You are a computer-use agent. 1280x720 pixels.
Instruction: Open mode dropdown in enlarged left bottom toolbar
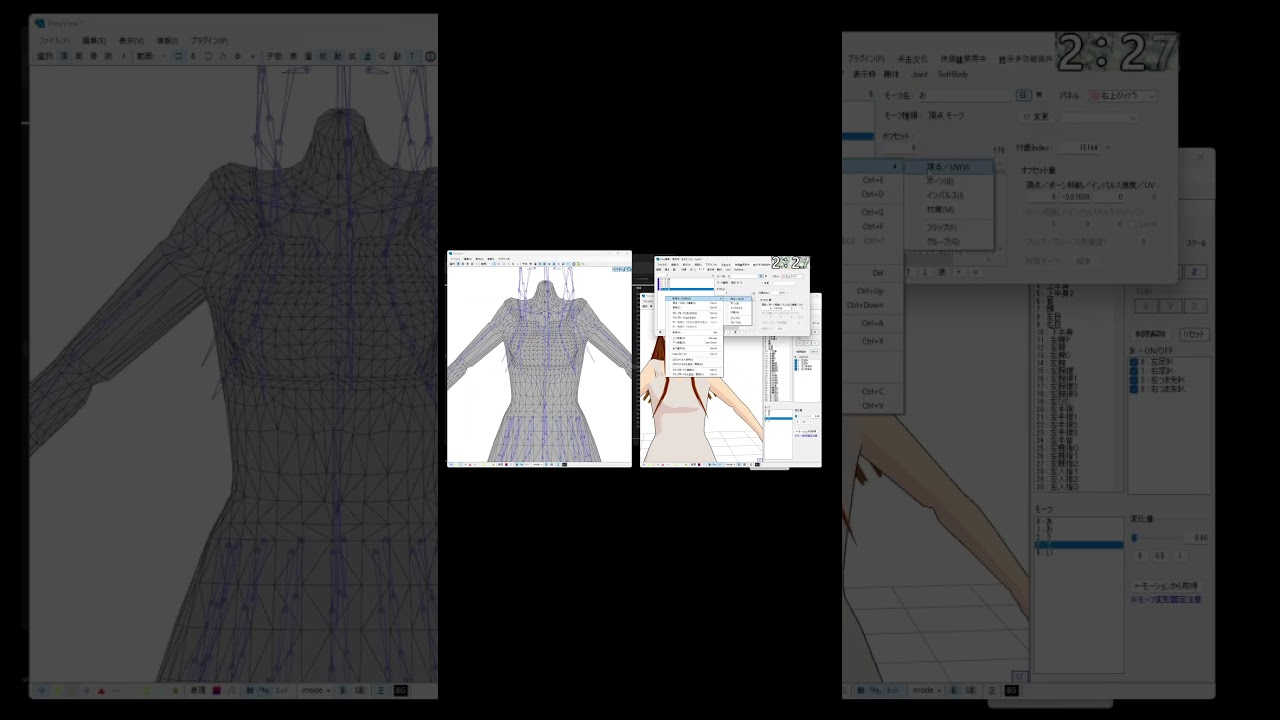point(317,690)
